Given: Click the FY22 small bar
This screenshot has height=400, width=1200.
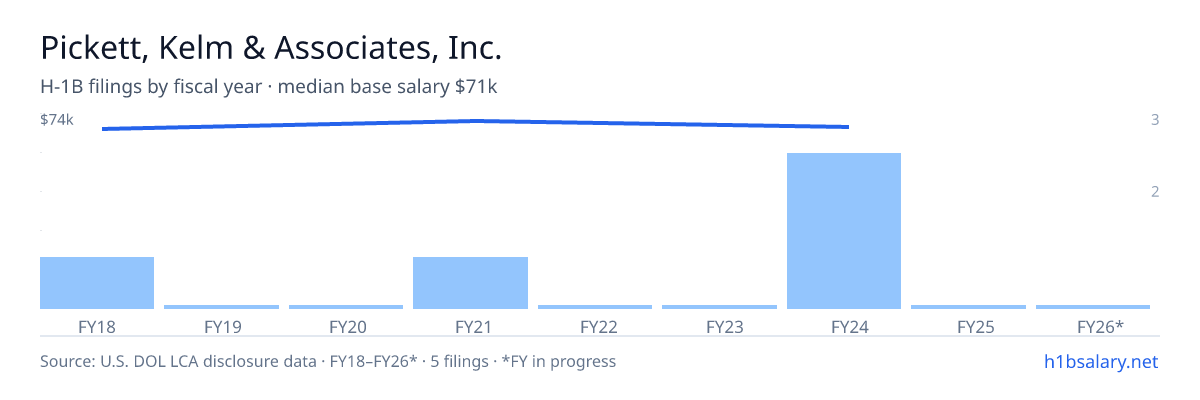Looking at the screenshot, I should (x=595, y=307).
